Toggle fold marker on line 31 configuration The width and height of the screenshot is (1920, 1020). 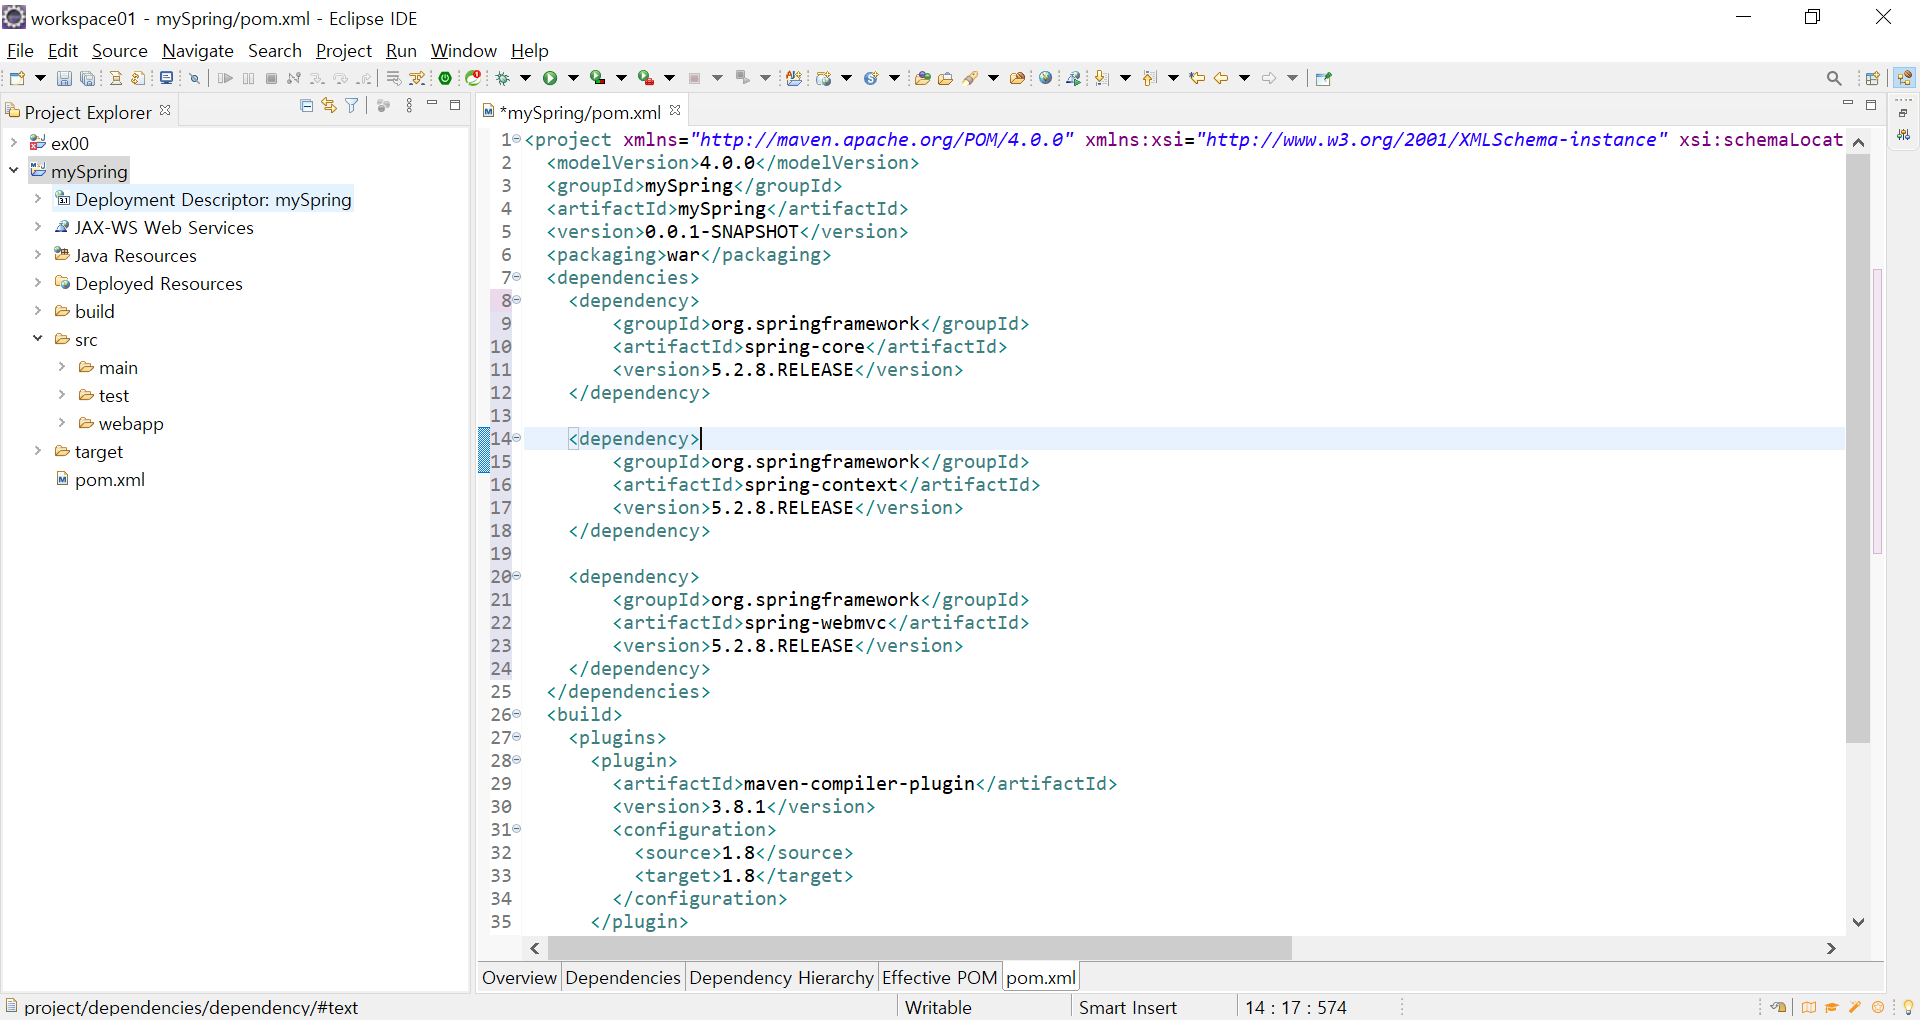point(517,829)
